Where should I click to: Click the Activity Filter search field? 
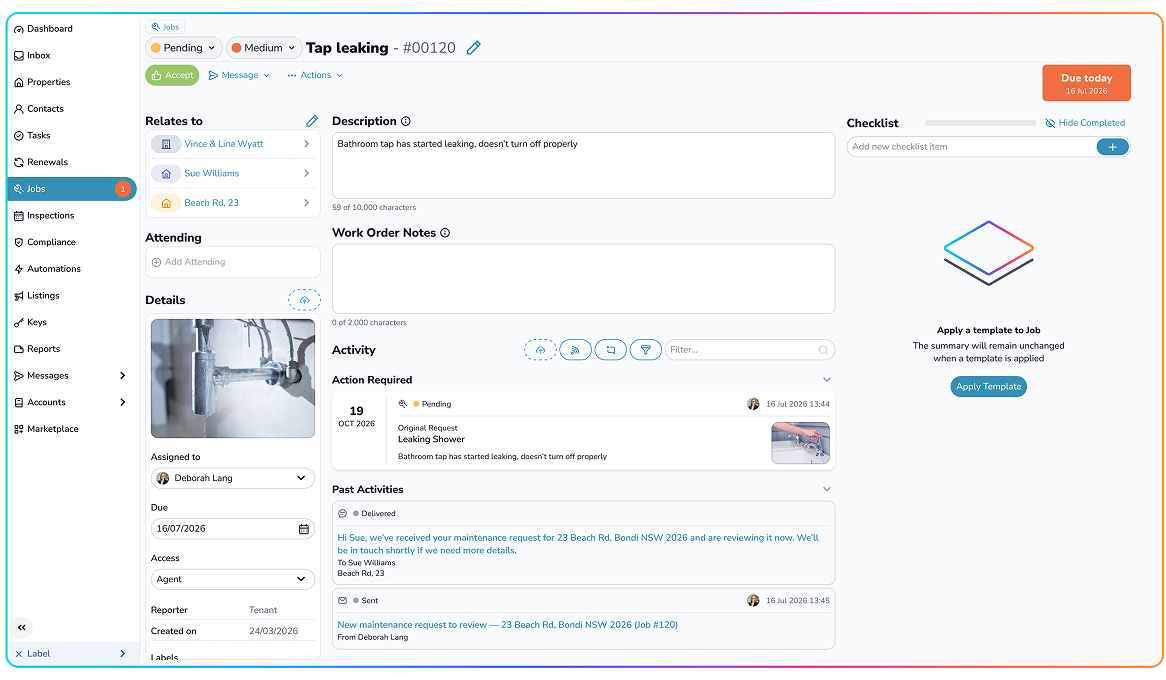749,350
